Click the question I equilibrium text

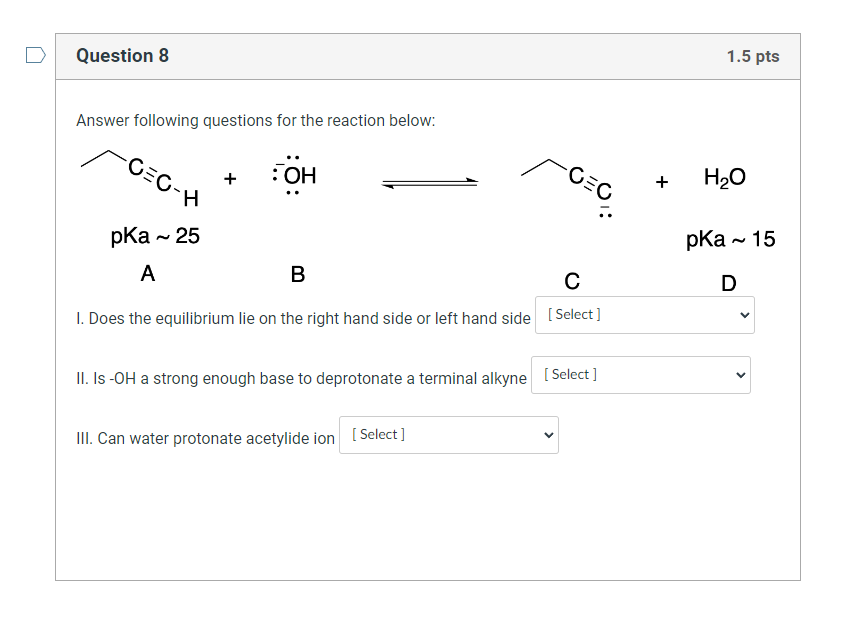click(303, 319)
